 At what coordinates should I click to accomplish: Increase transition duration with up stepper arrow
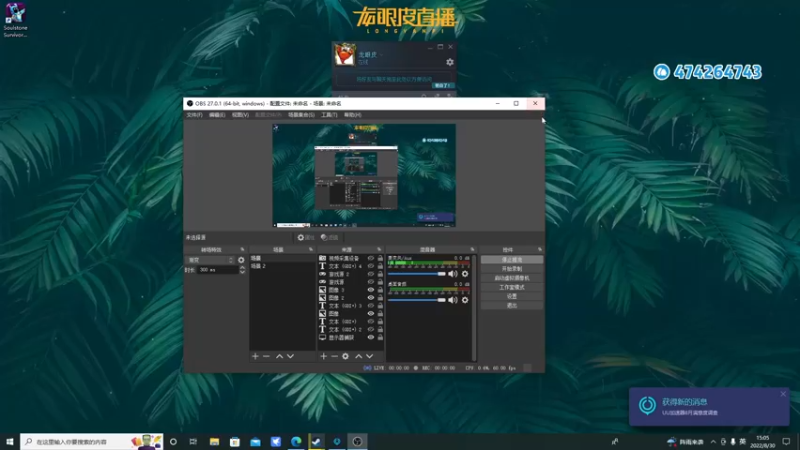point(242,268)
